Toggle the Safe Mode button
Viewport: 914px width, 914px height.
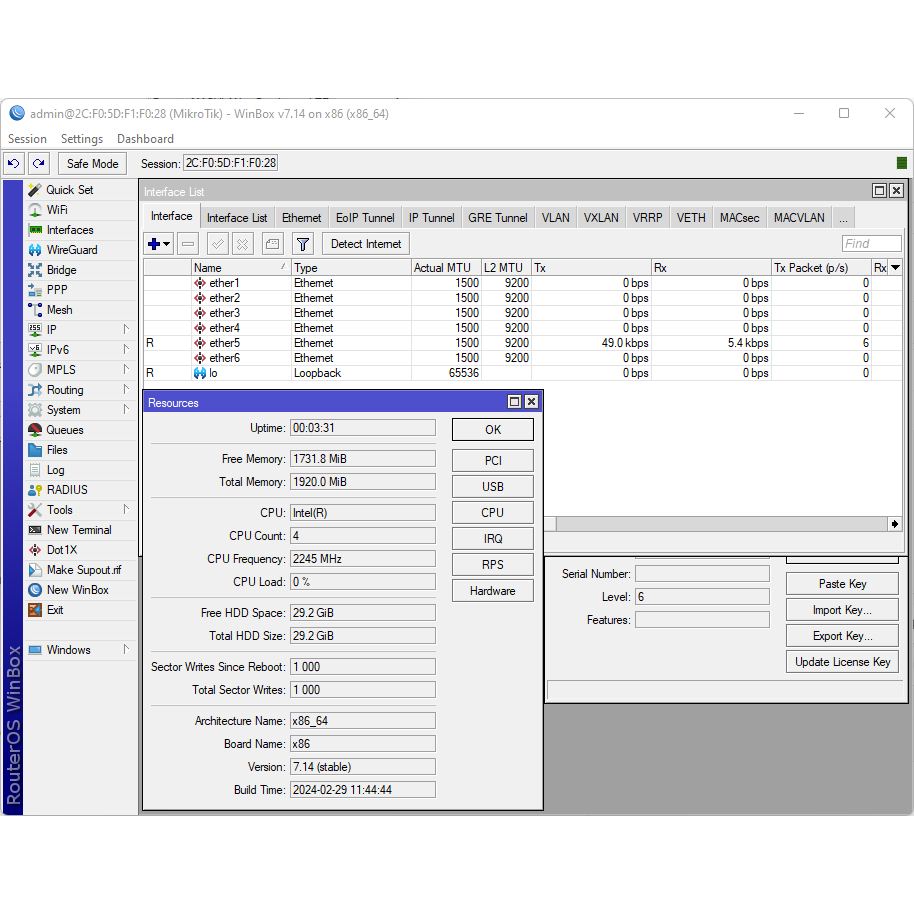click(x=92, y=163)
